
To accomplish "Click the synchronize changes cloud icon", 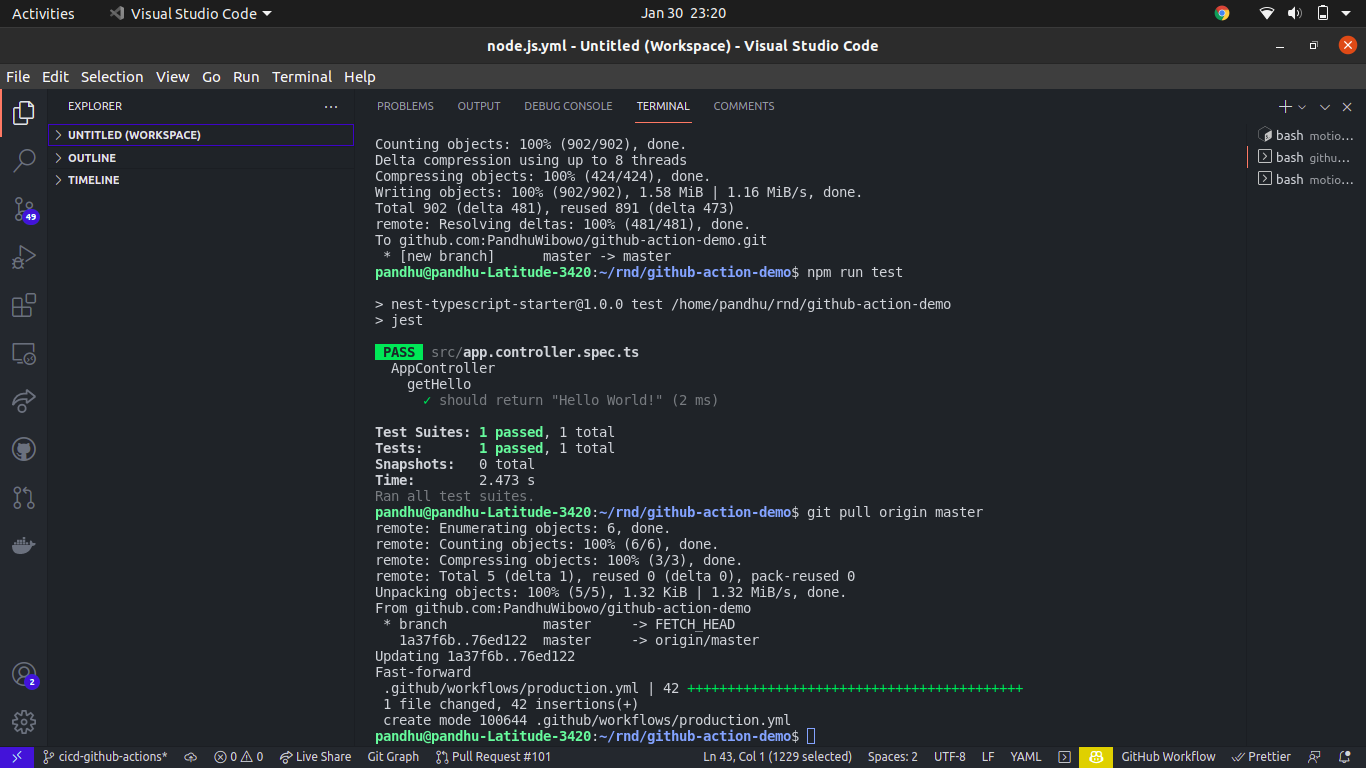I will point(191,757).
